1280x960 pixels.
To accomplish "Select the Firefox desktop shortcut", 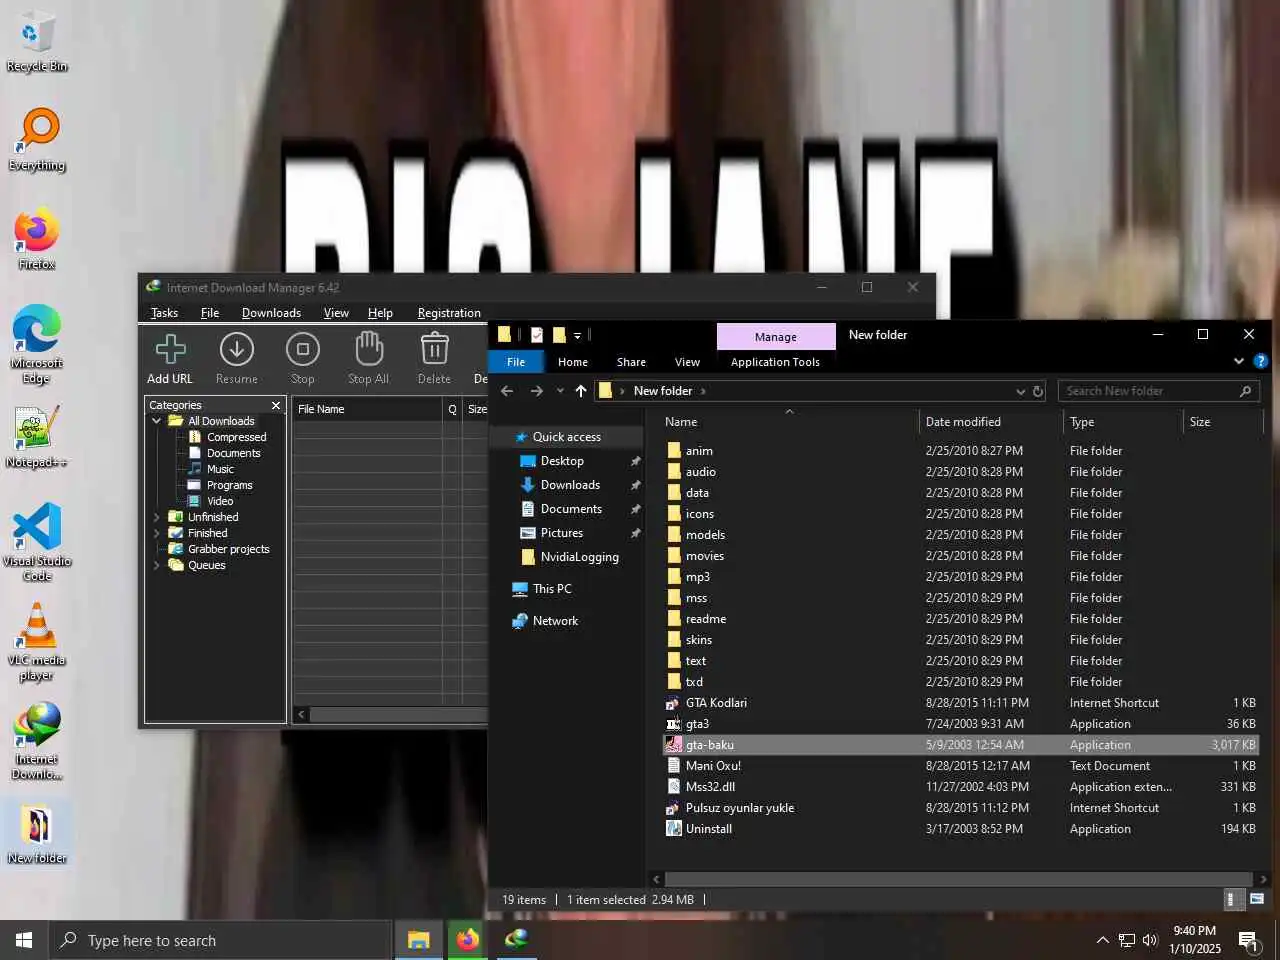I will coord(37,239).
